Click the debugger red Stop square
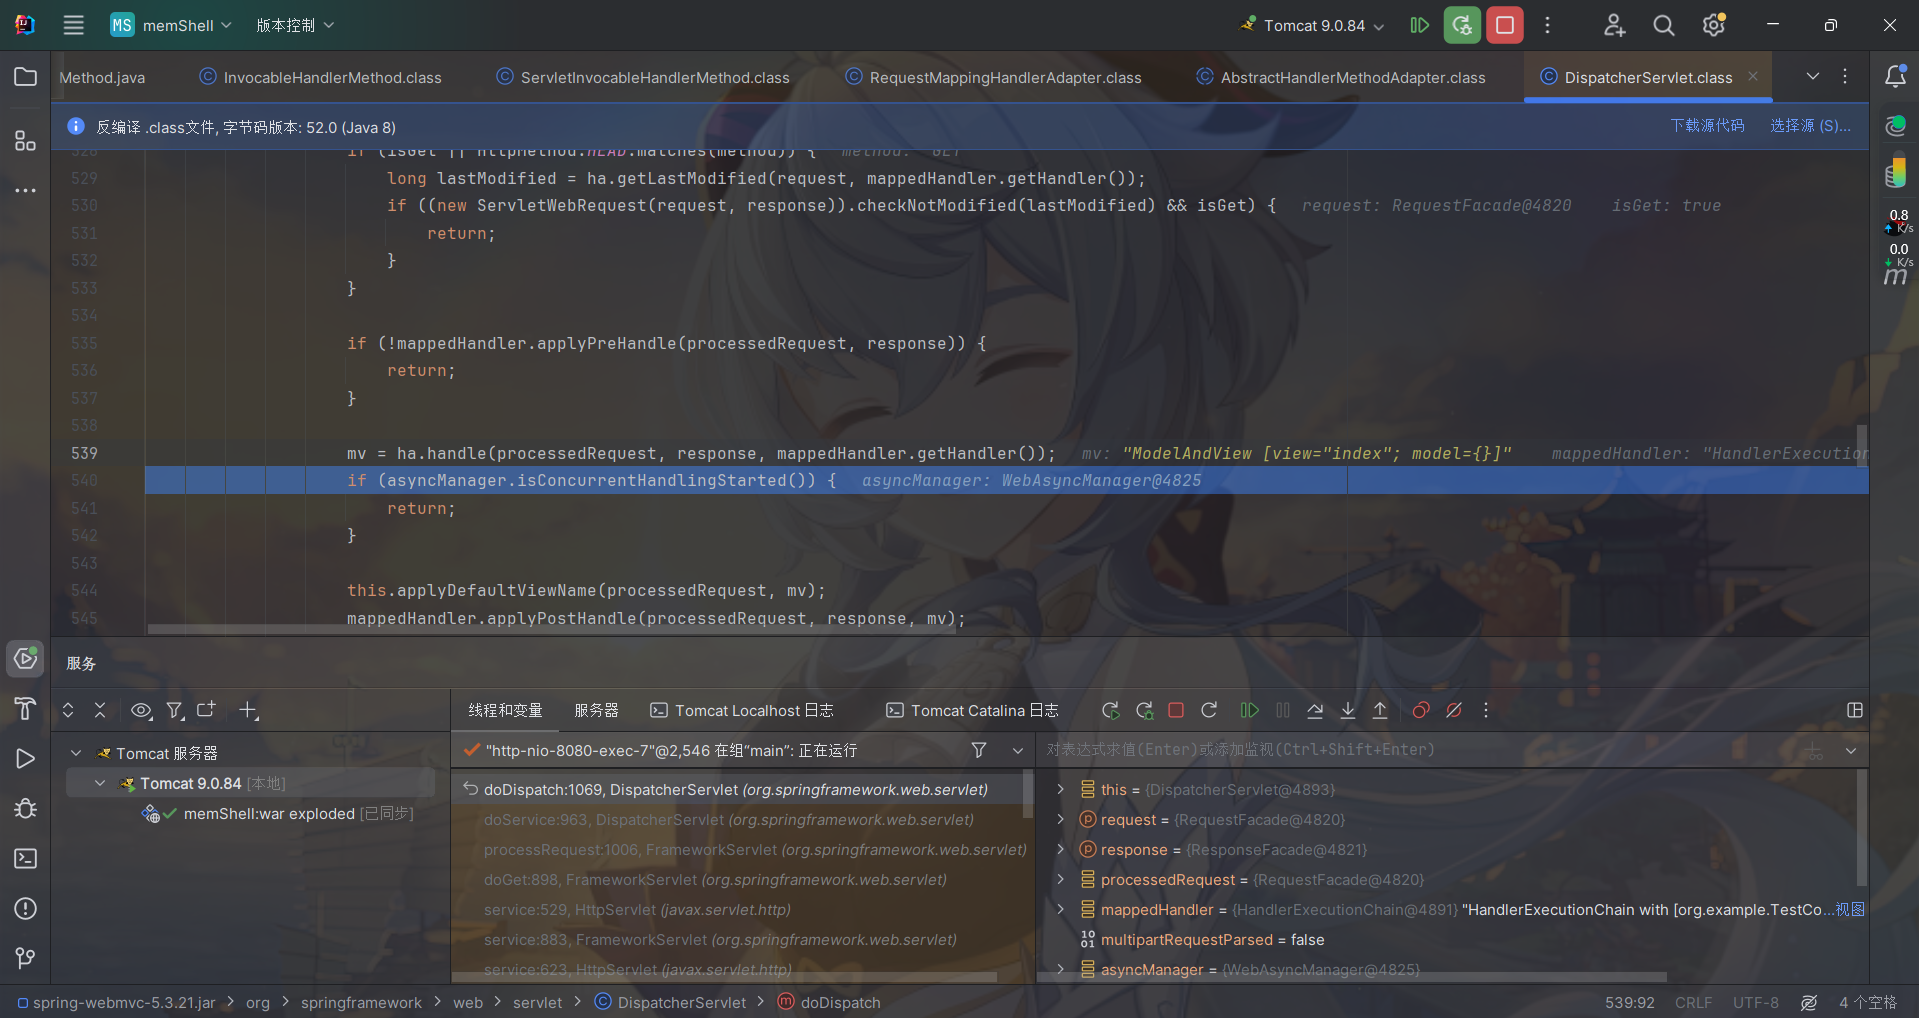1919x1018 pixels. (1176, 710)
